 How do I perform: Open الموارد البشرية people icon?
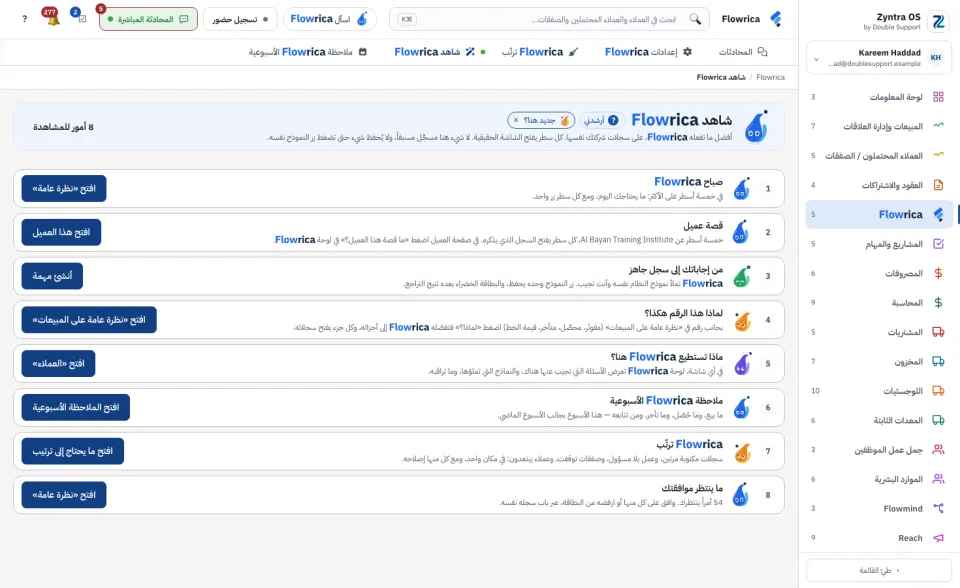coord(938,479)
